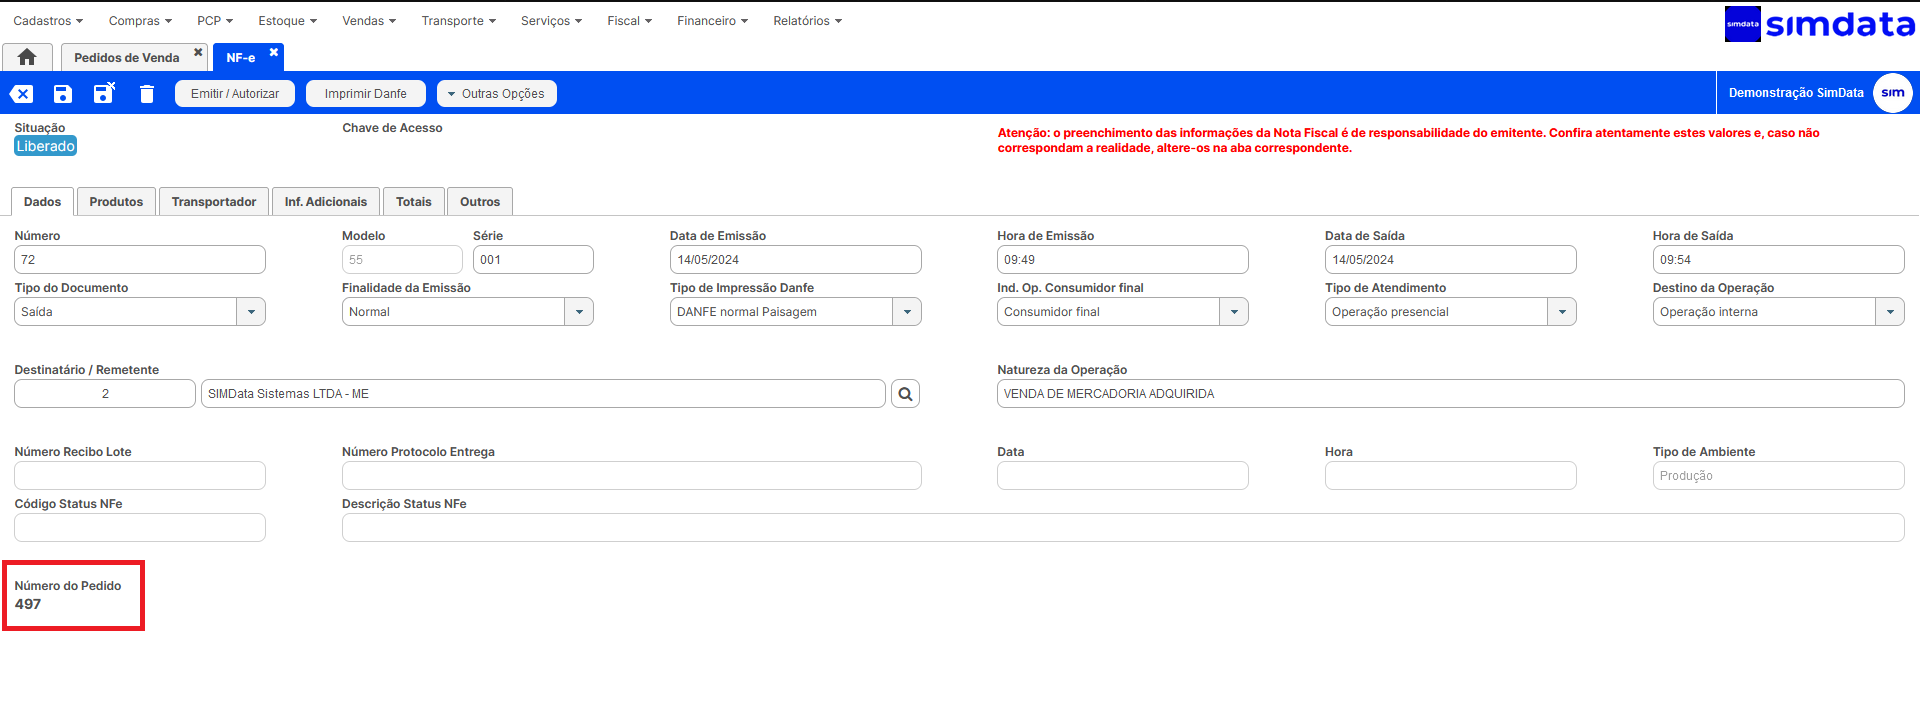The height and width of the screenshot is (717, 1920).
Task: Switch to the Transportador tab
Action: [x=214, y=202]
